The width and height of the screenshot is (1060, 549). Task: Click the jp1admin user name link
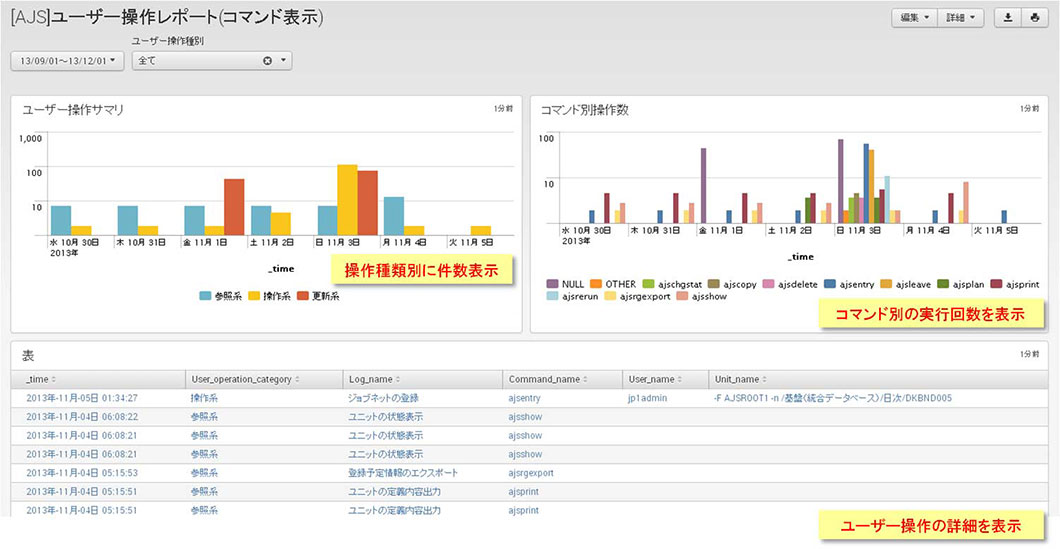click(x=650, y=398)
